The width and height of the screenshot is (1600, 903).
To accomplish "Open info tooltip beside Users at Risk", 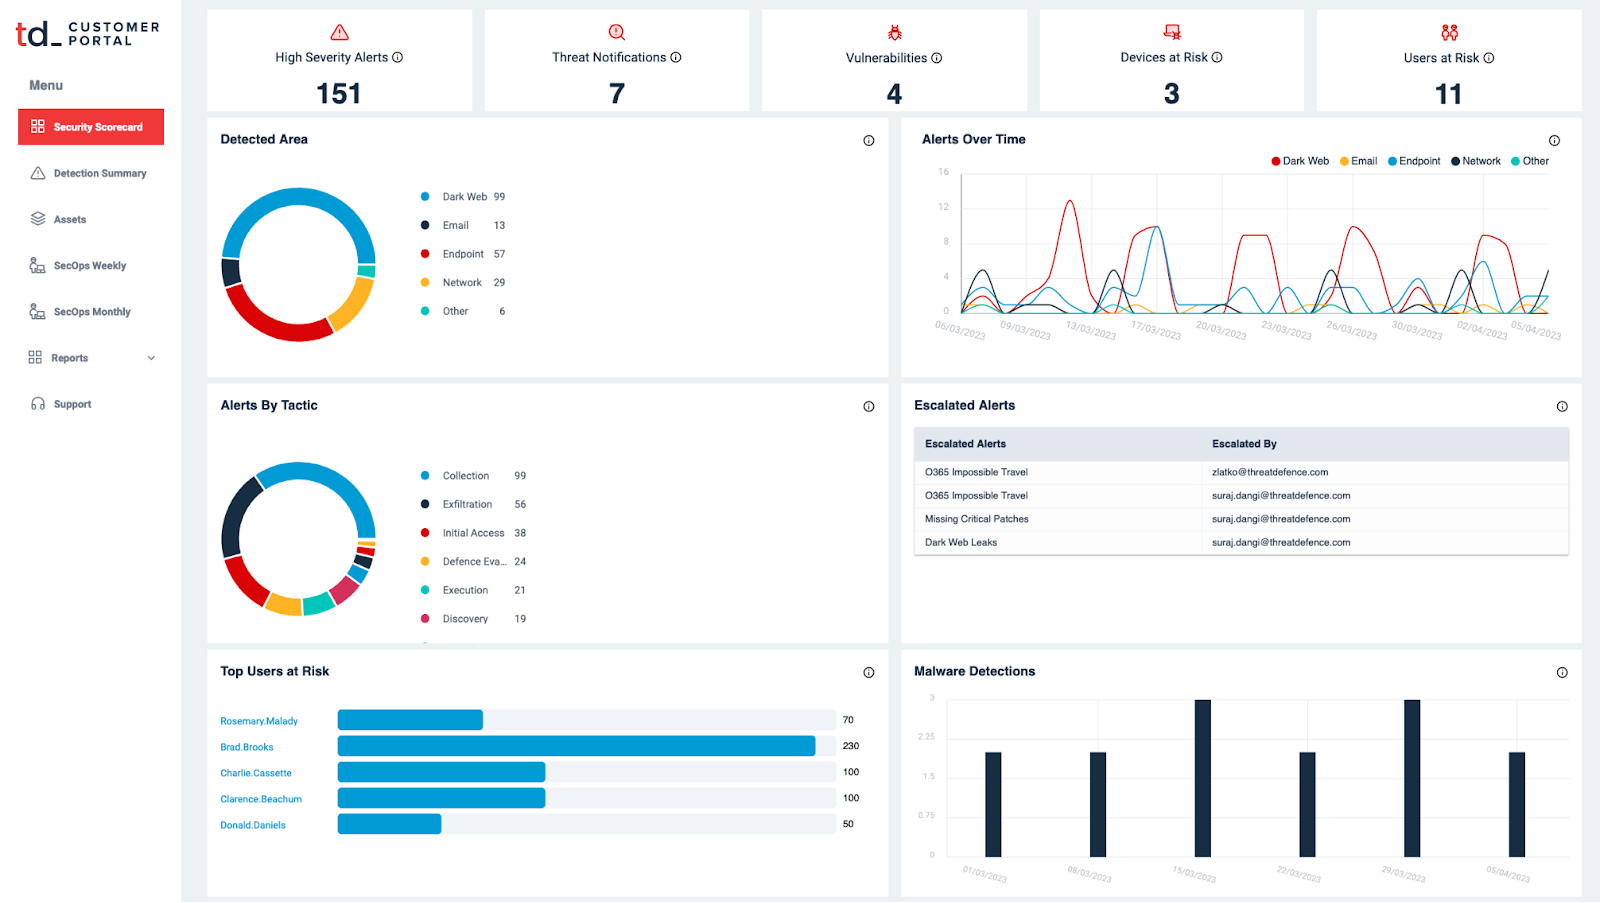I will (1489, 58).
